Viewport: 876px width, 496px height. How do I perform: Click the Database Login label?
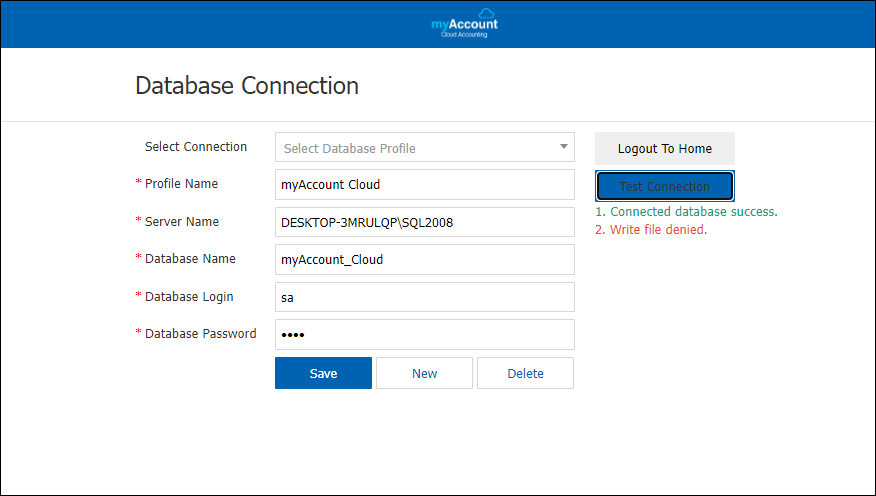189,297
